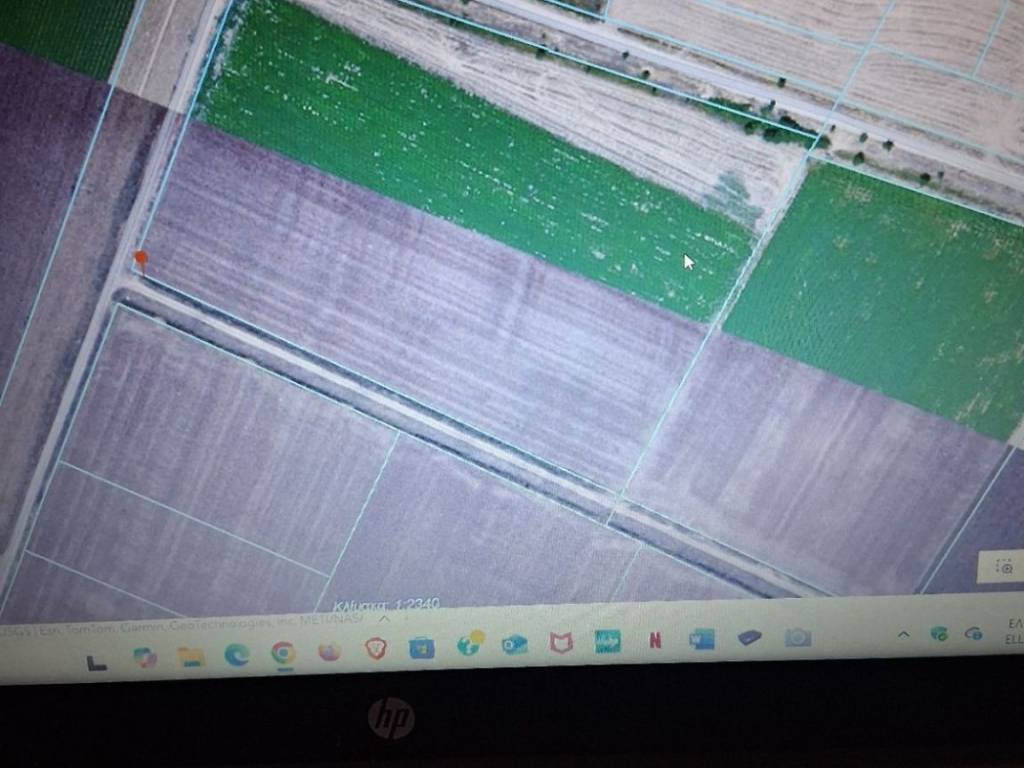Image resolution: width=1024 pixels, height=768 pixels.
Task: Open the McAfee security icon
Action: pyautogui.click(x=562, y=643)
